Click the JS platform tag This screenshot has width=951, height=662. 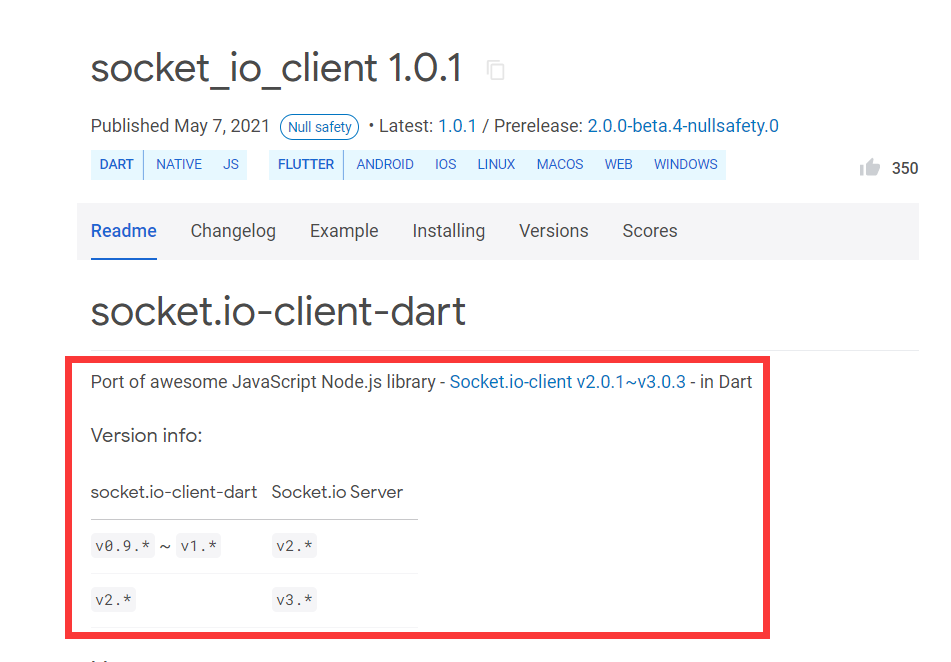tap(230, 164)
